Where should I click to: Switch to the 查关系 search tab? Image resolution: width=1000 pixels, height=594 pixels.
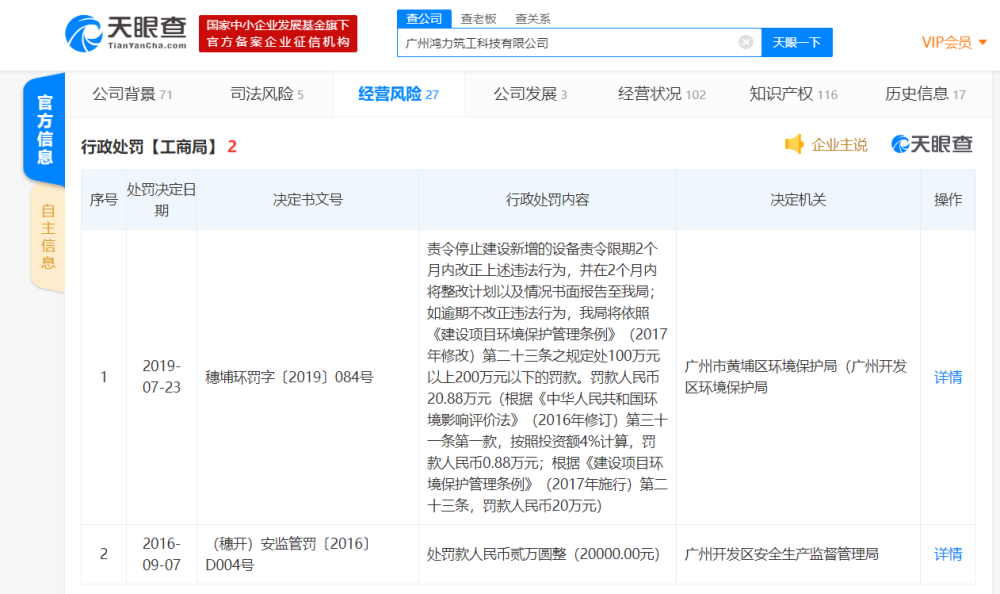(533, 19)
